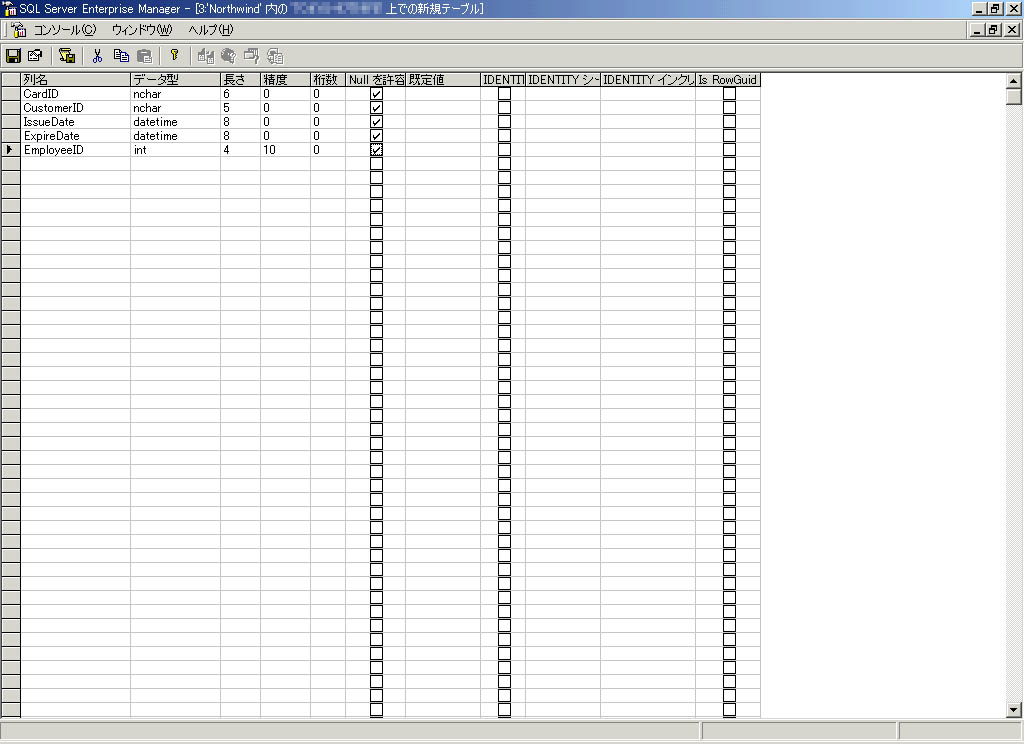1024x744 pixels.
Task: Select the row header with the arrow for EmployeeID
Action: 10,150
